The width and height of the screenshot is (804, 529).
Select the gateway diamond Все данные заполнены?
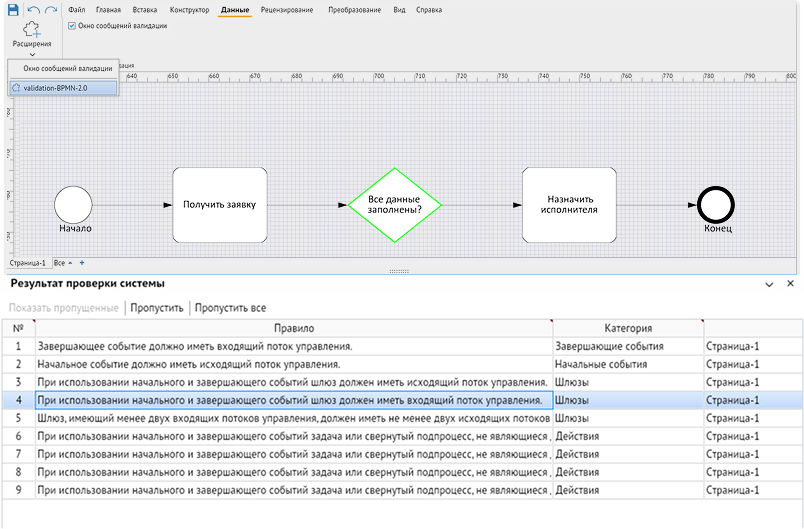pos(395,205)
